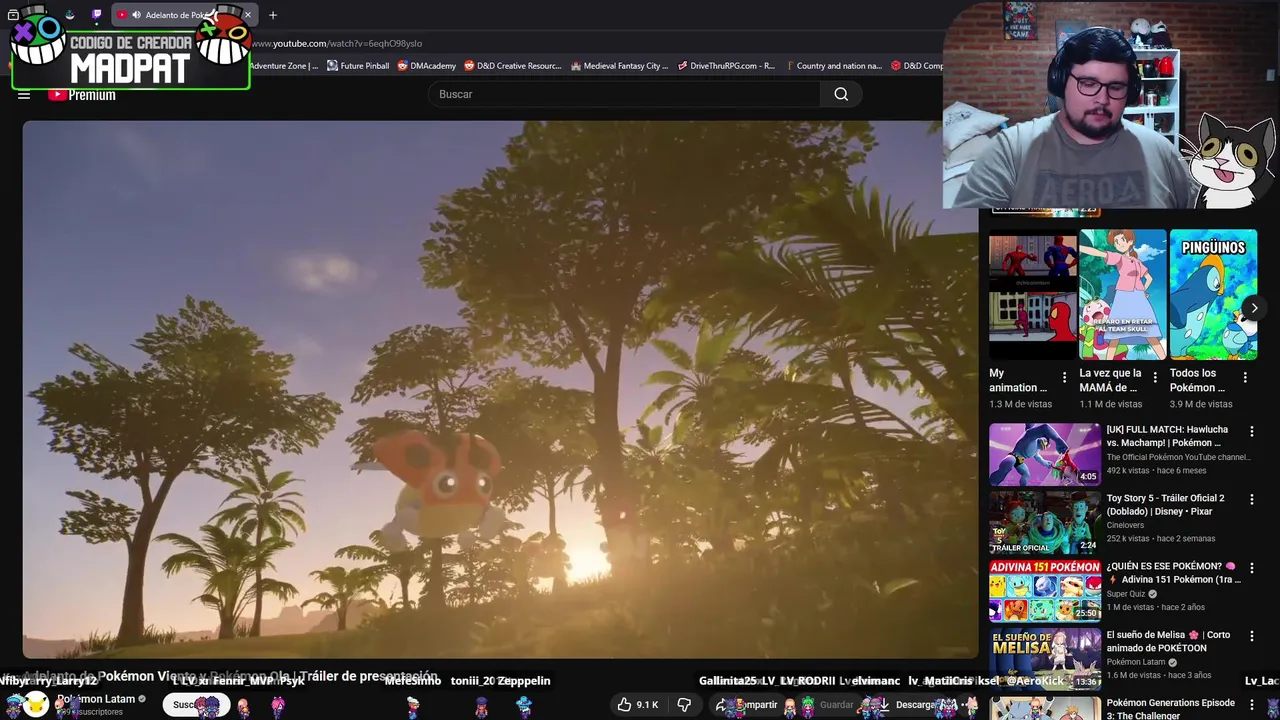This screenshot has height=720, width=1280.
Task: Click the Suscribirse subscribe button
Action: pos(196,705)
